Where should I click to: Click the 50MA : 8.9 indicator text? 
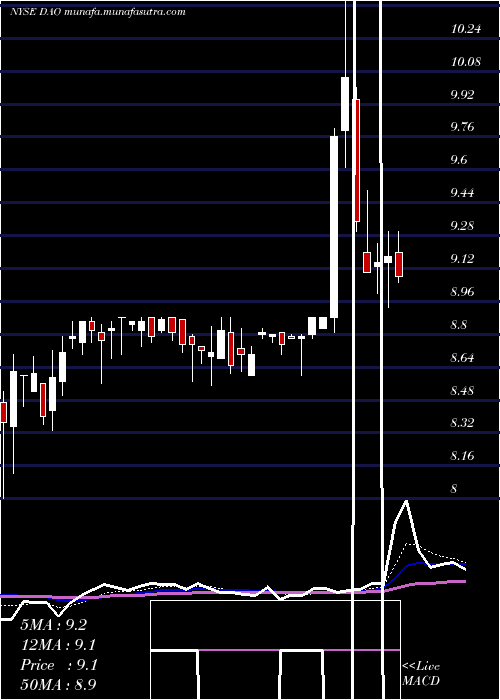(x=58, y=685)
